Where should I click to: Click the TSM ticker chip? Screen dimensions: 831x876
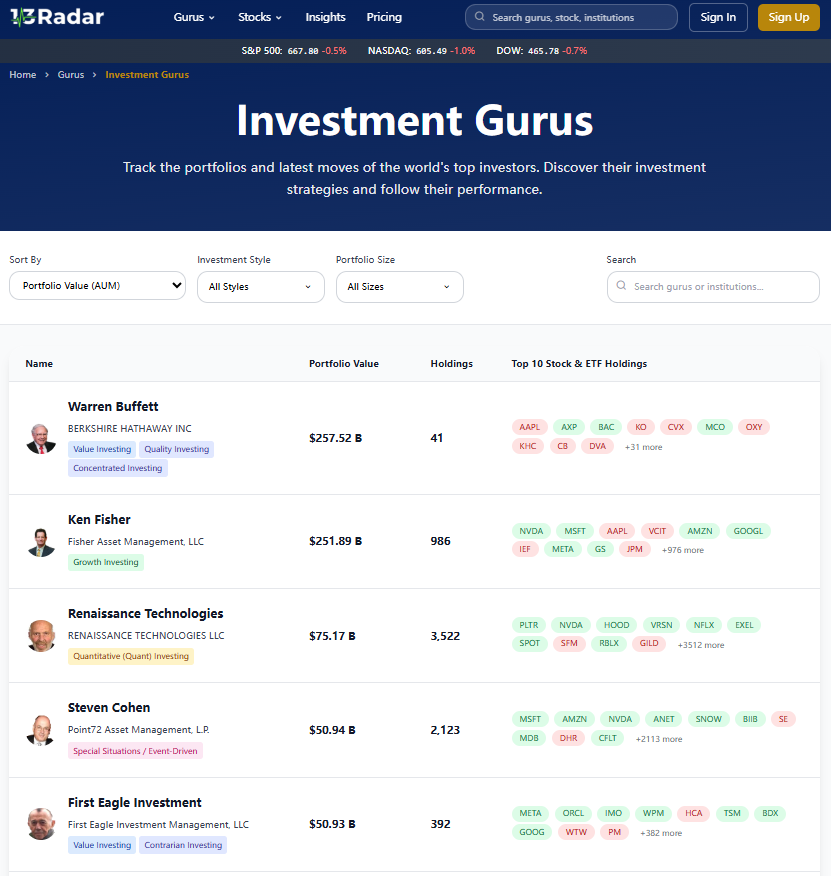point(732,813)
